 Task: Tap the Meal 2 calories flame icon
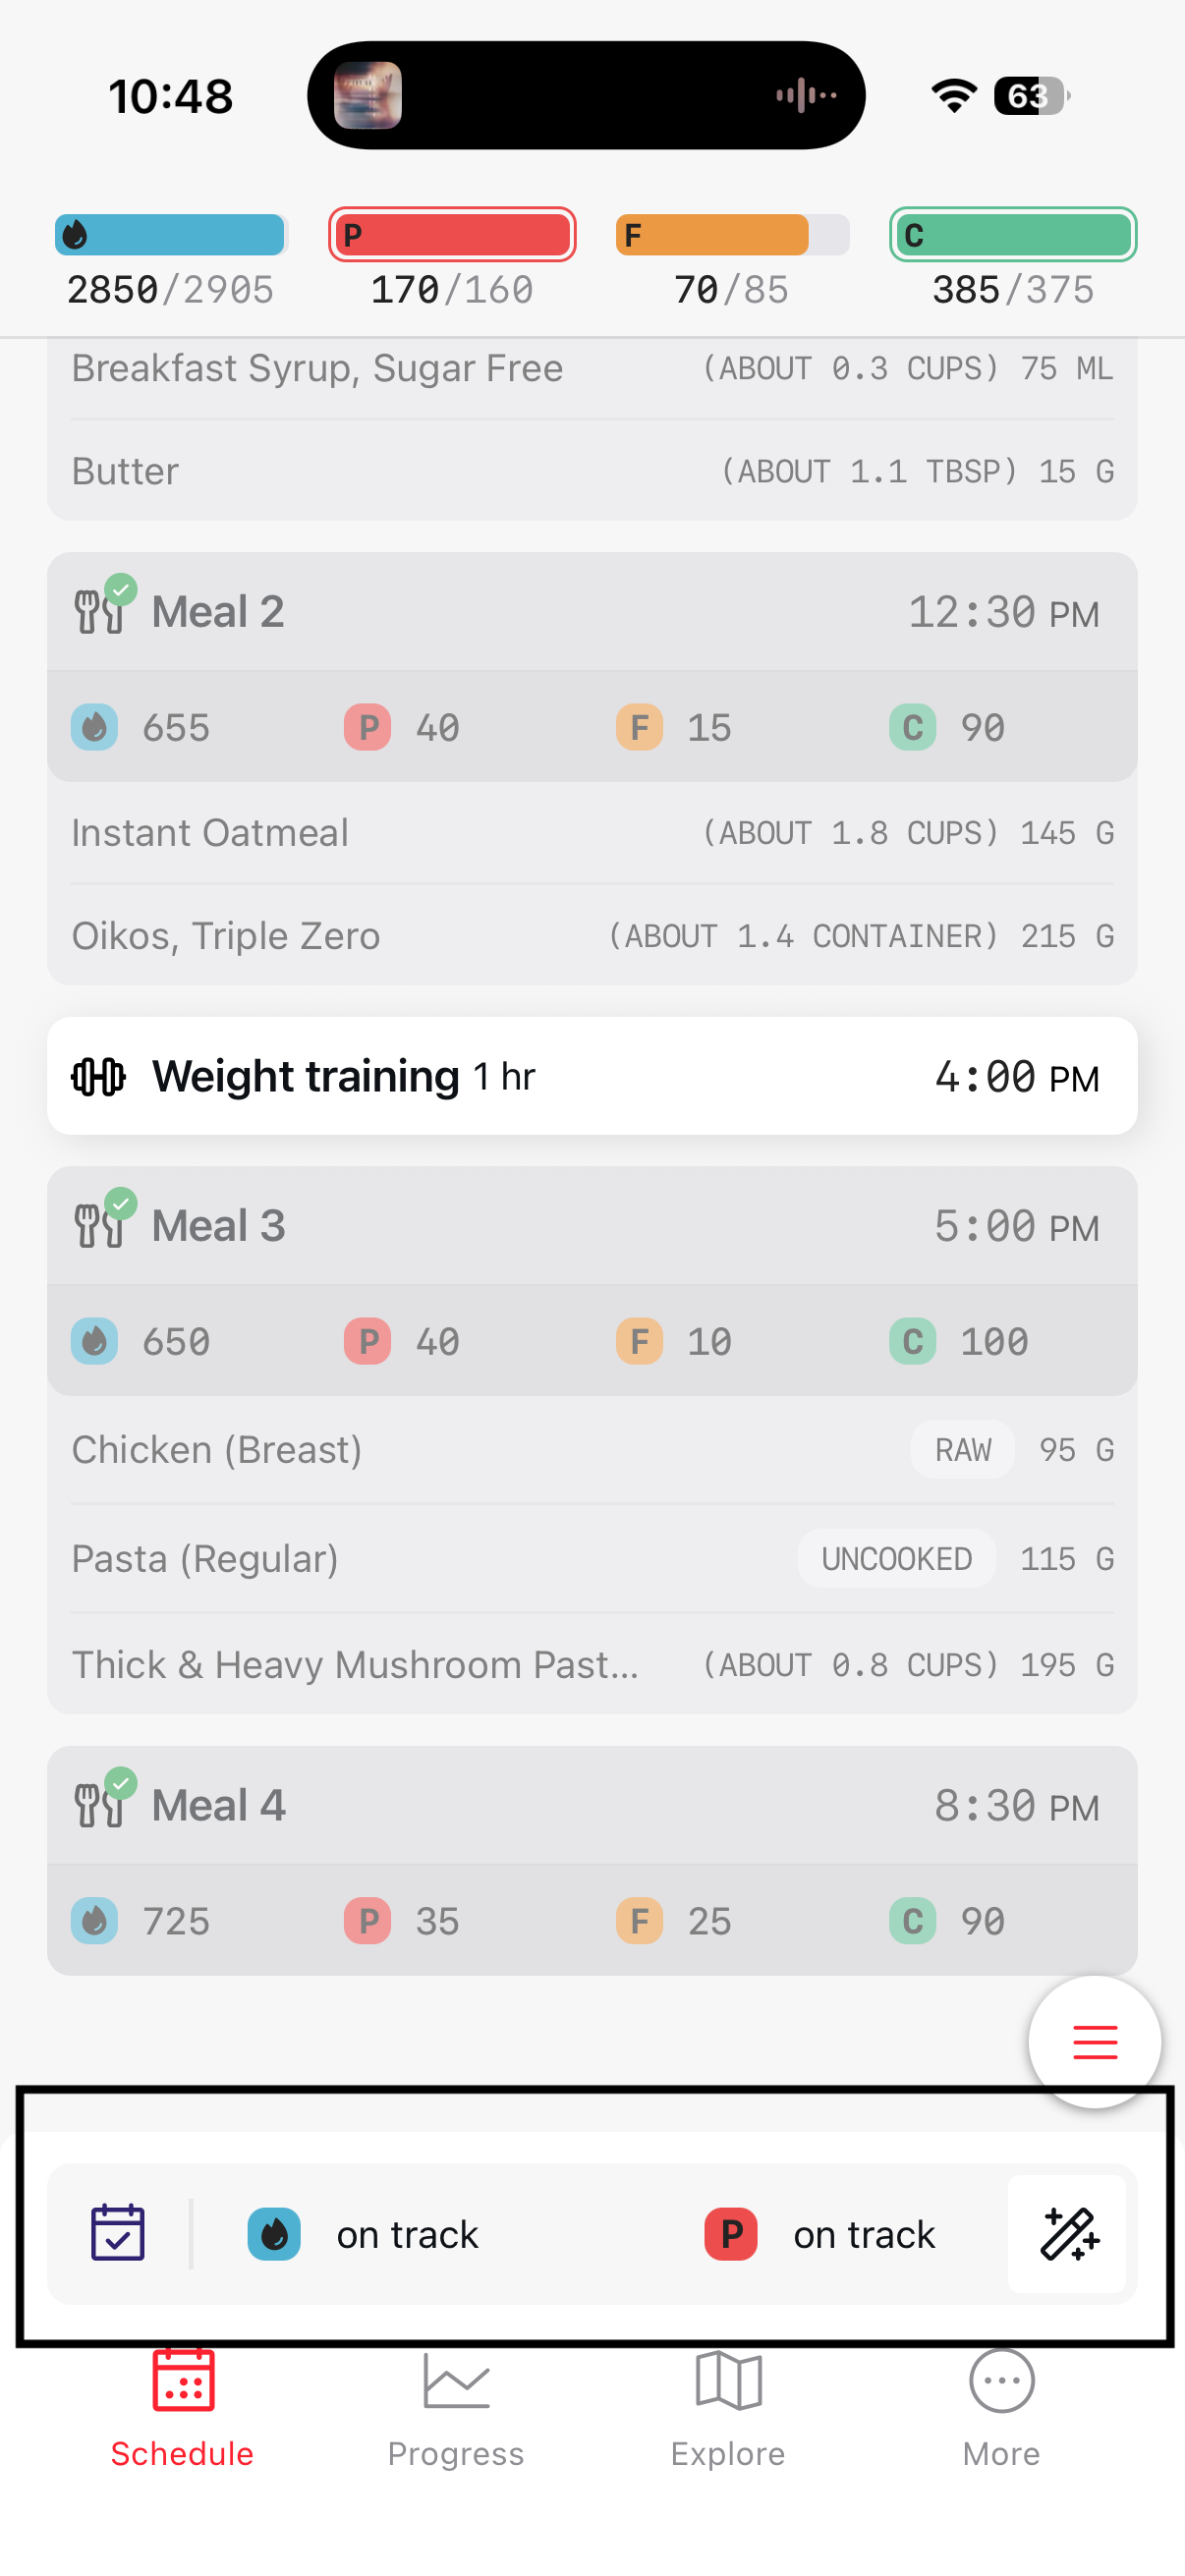click(x=95, y=727)
